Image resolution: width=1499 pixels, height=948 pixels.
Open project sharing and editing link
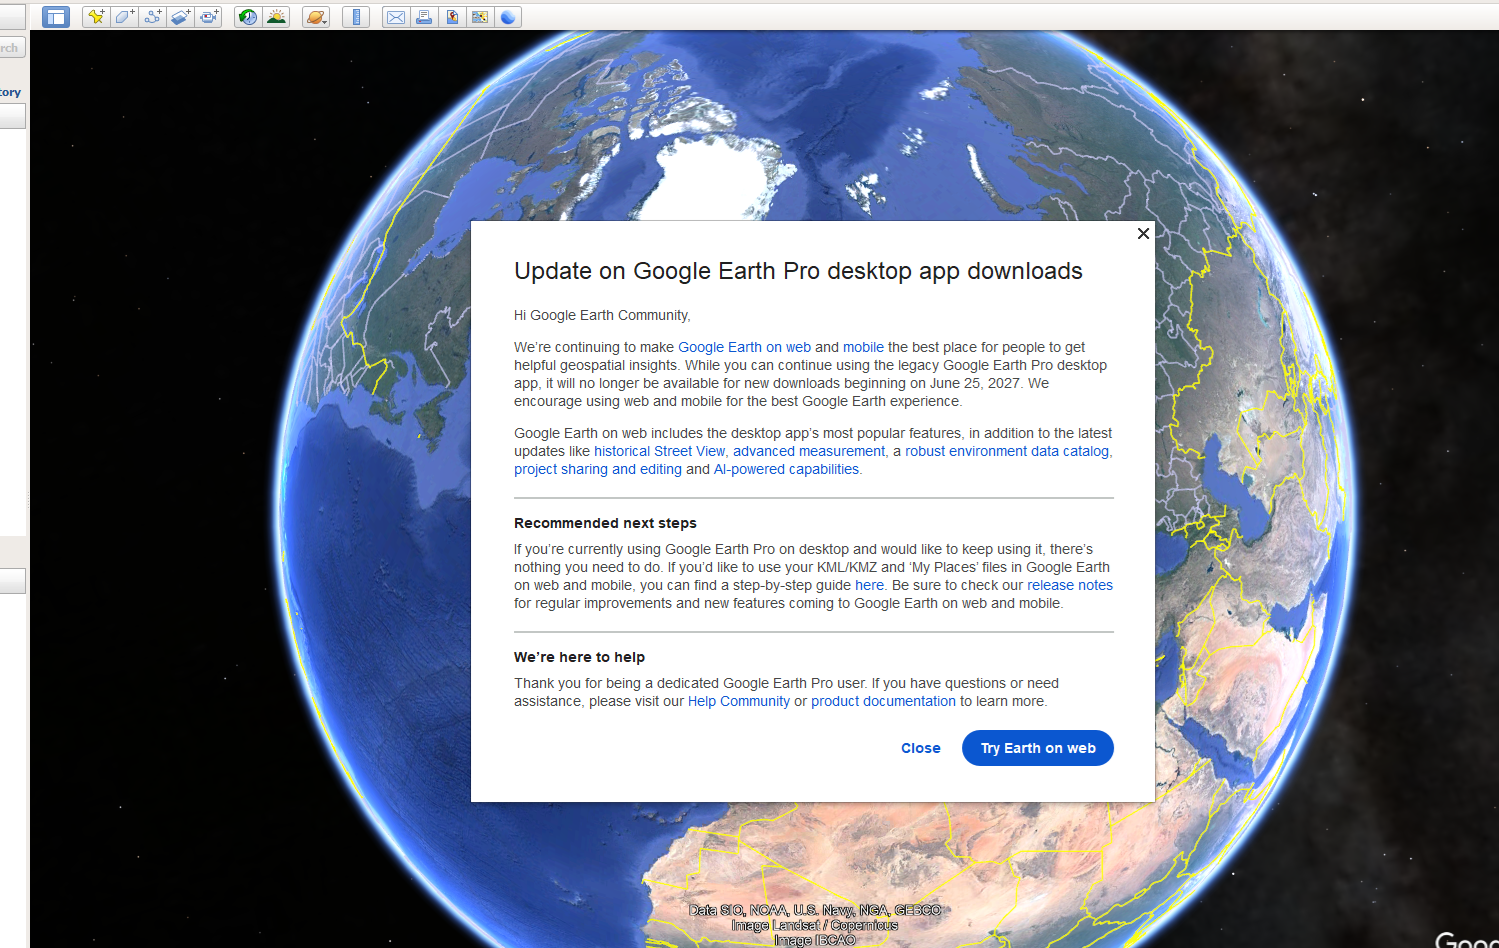[598, 469]
